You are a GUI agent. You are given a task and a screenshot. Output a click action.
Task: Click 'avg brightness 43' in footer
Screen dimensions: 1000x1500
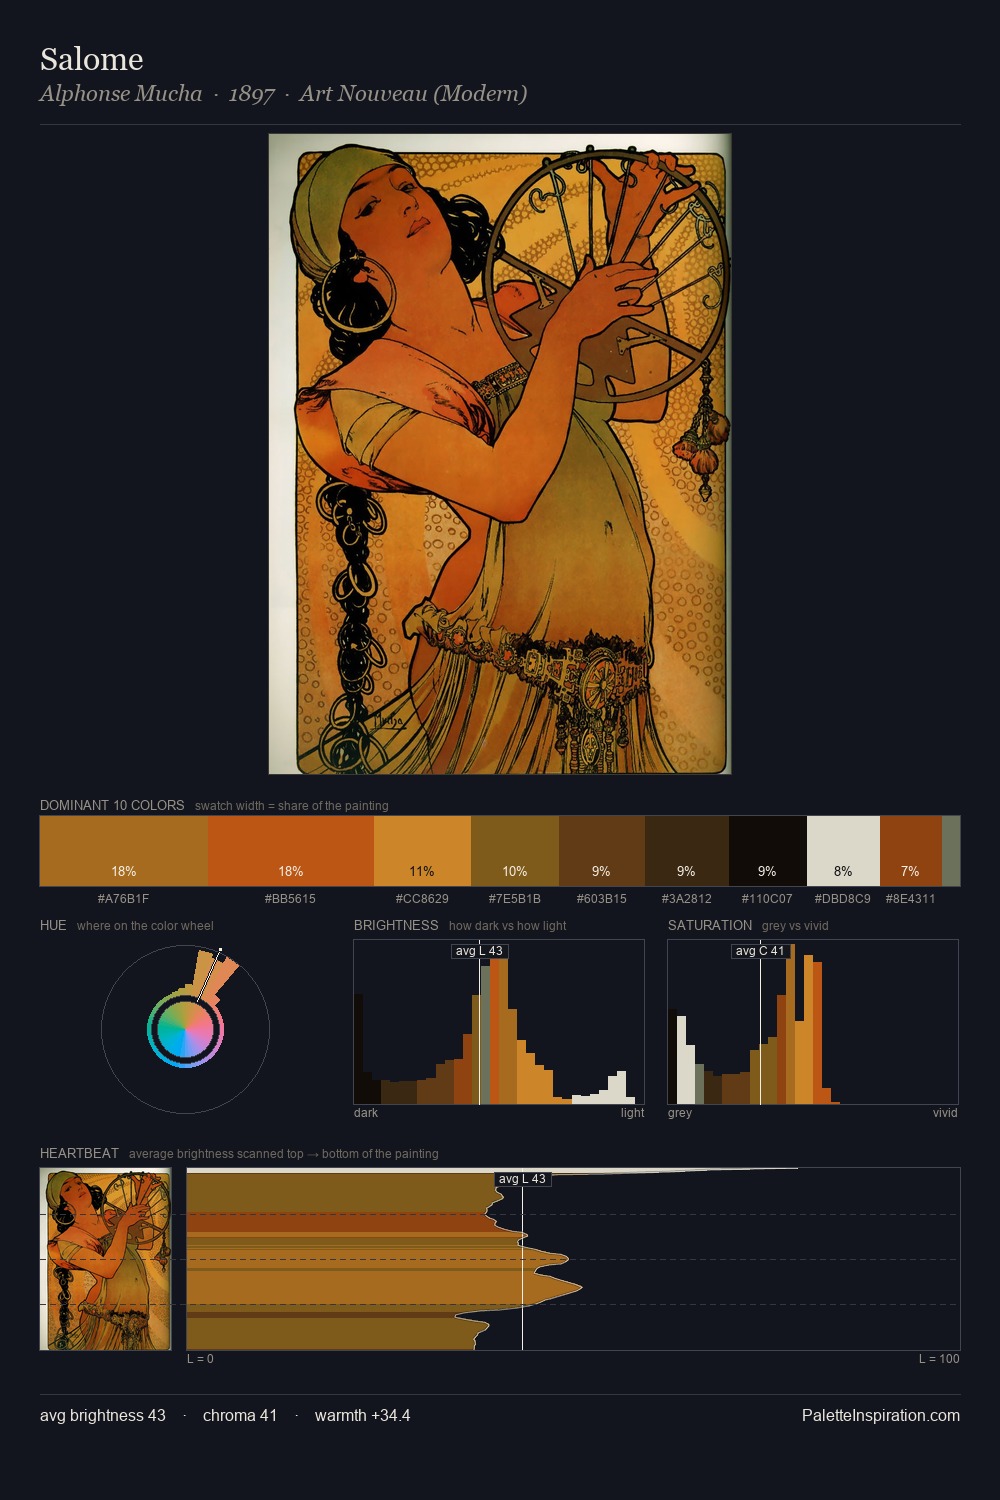[x=103, y=1415]
